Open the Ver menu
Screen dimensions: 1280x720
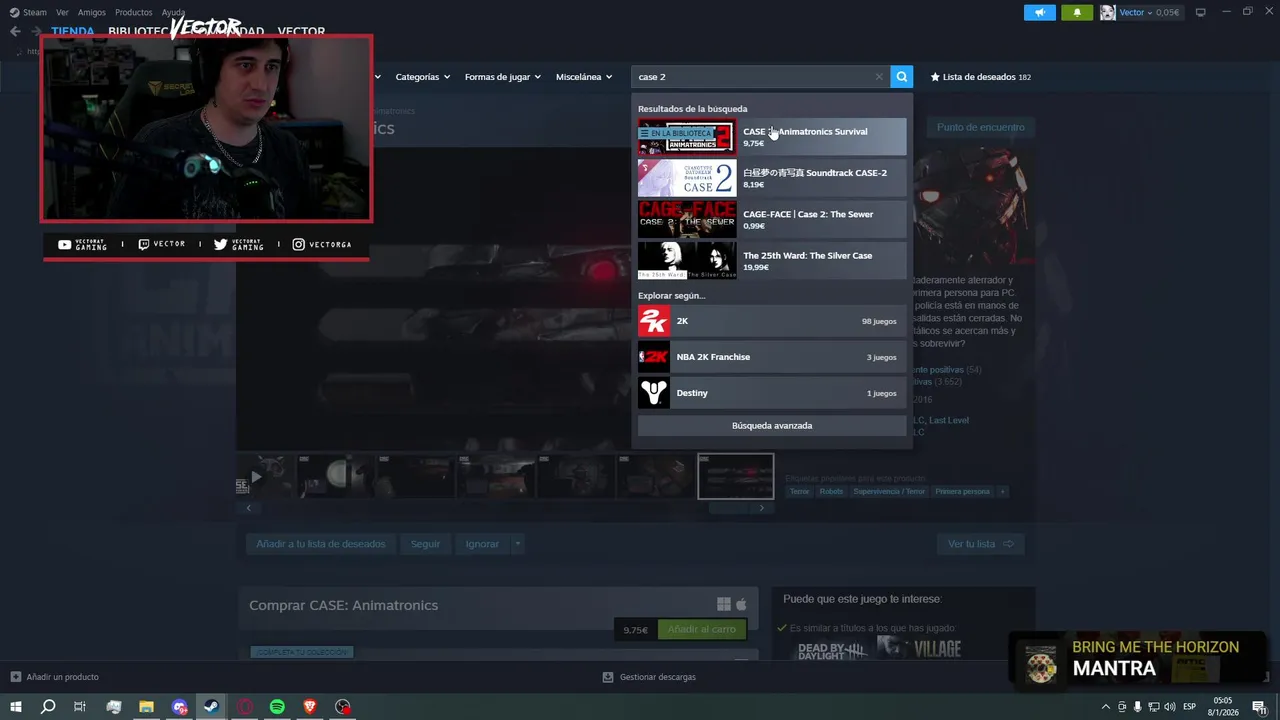(x=63, y=12)
